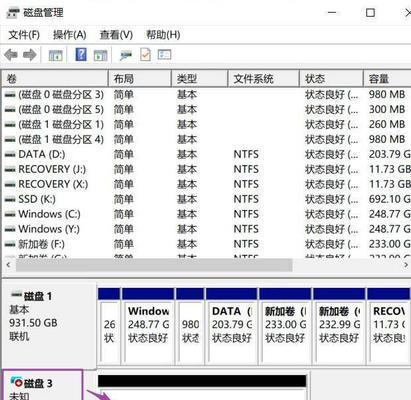Open the blue help question-mark icon
The width and height of the screenshot is (411, 400).
[x=81, y=54]
